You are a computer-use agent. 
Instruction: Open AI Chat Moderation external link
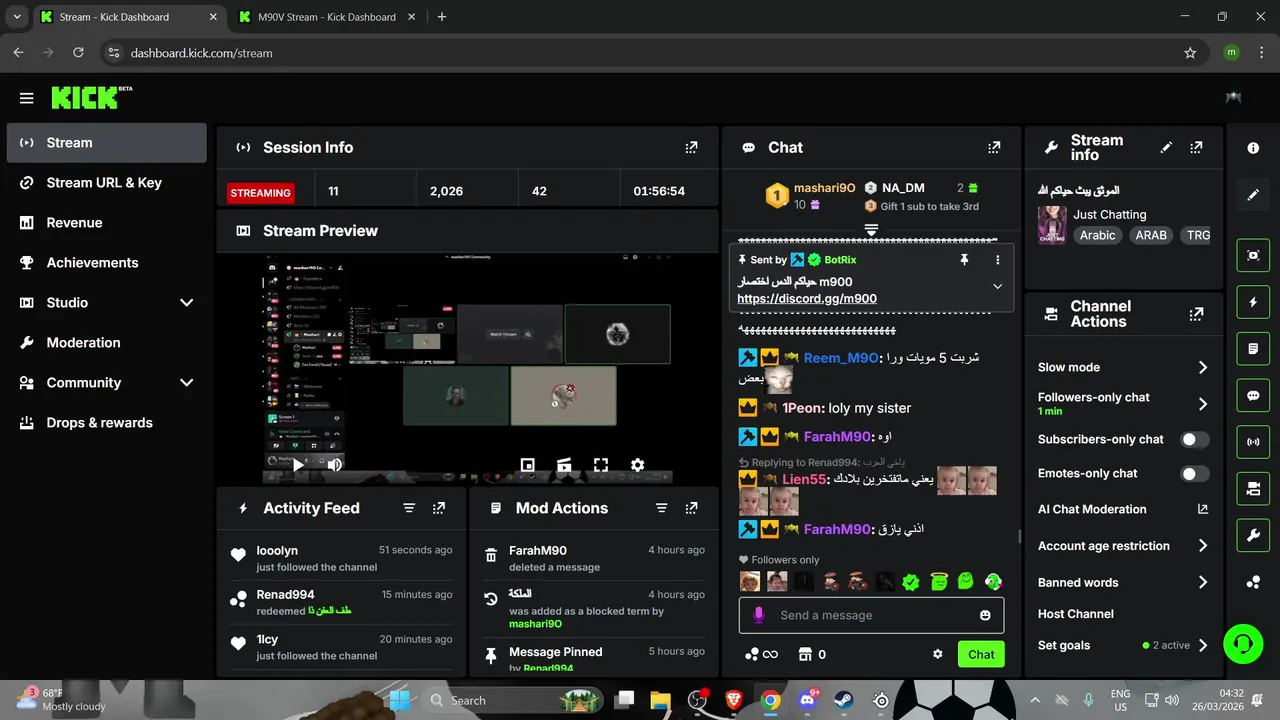coord(1203,509)
